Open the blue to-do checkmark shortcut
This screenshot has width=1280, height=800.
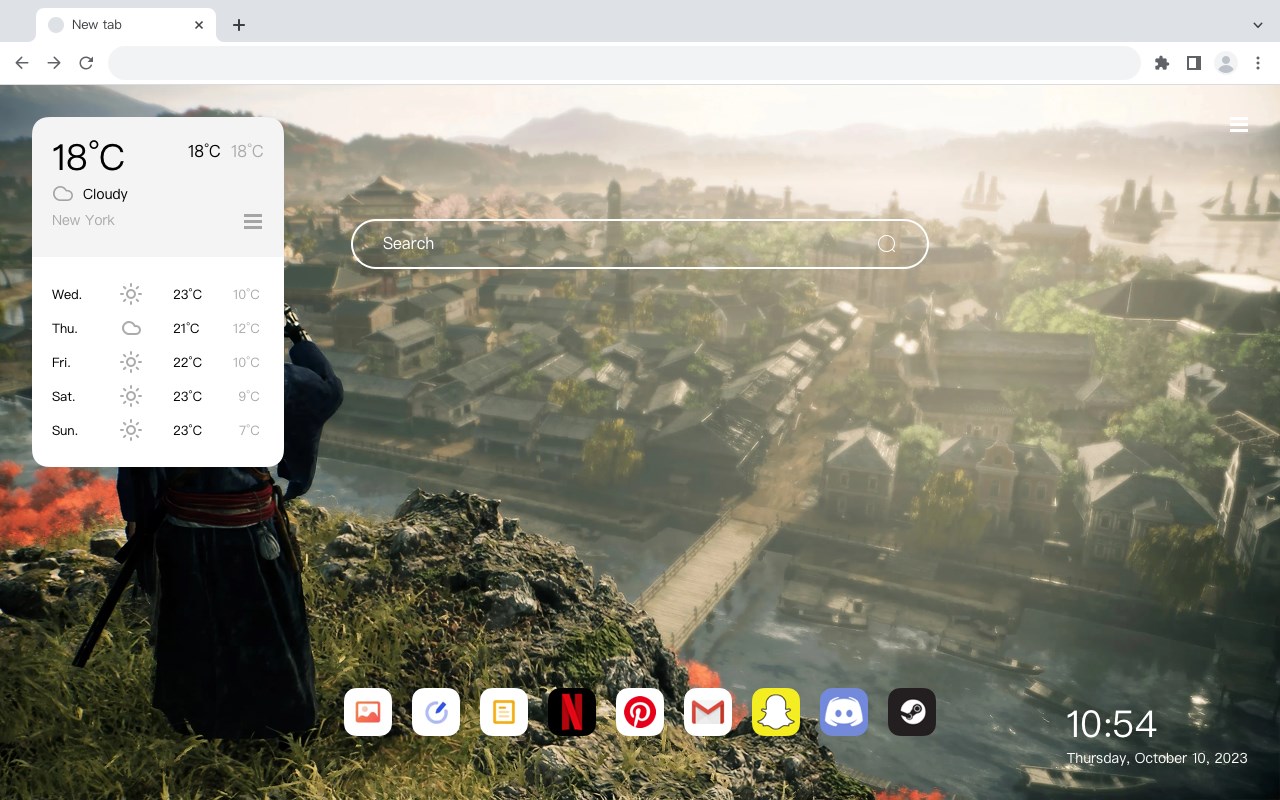(436, 712)
